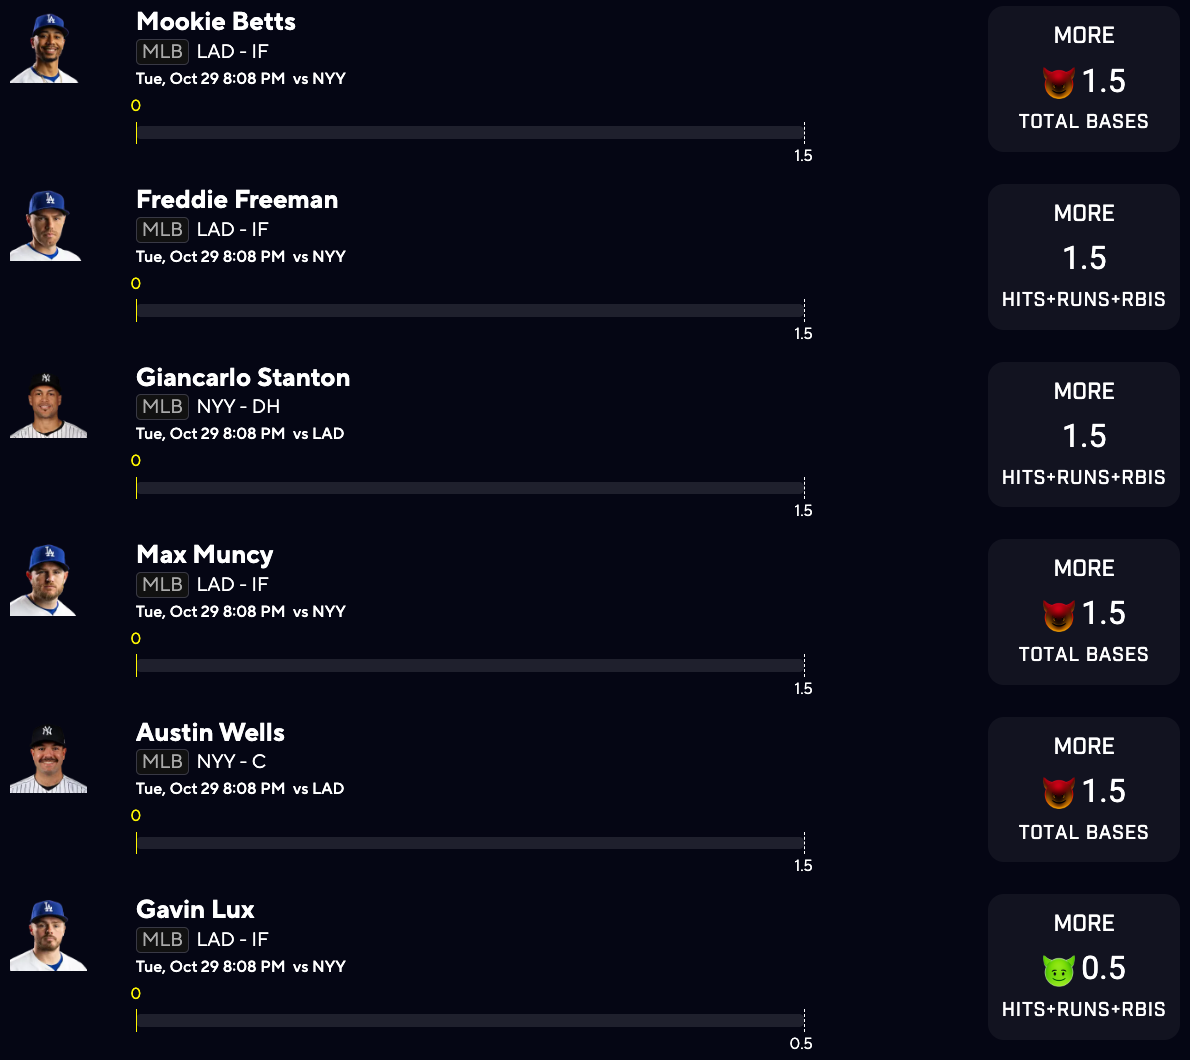This screenshot has width=1190, height=1060.
Task: Click the Max Muncy player name
Action: coord(205,555)
